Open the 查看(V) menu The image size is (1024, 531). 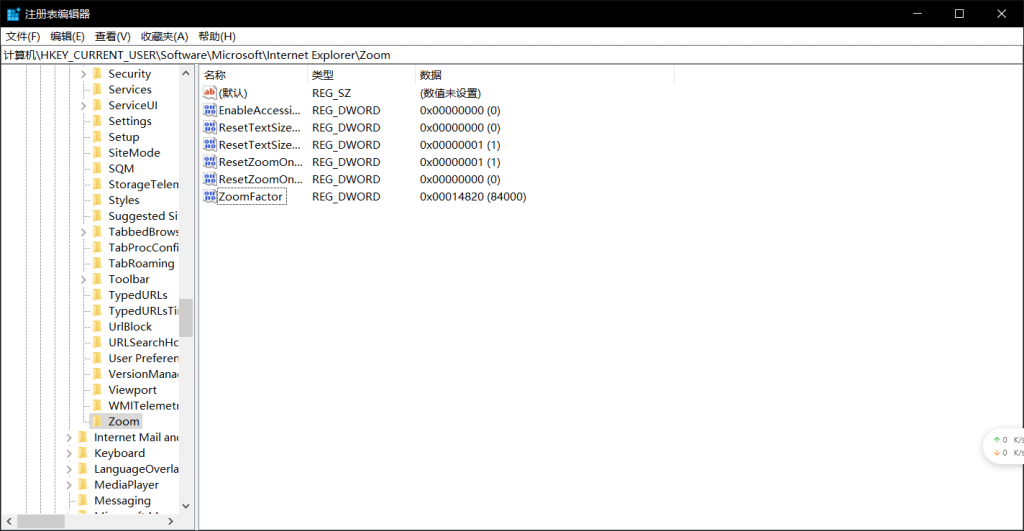pos(112,37)
